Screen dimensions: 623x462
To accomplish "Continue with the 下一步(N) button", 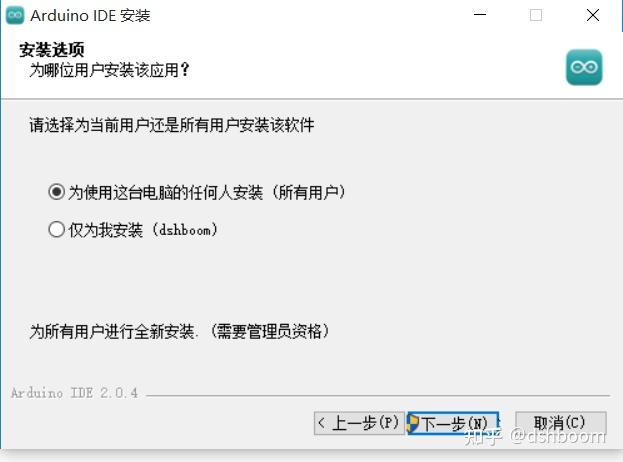I will [453, 423].
